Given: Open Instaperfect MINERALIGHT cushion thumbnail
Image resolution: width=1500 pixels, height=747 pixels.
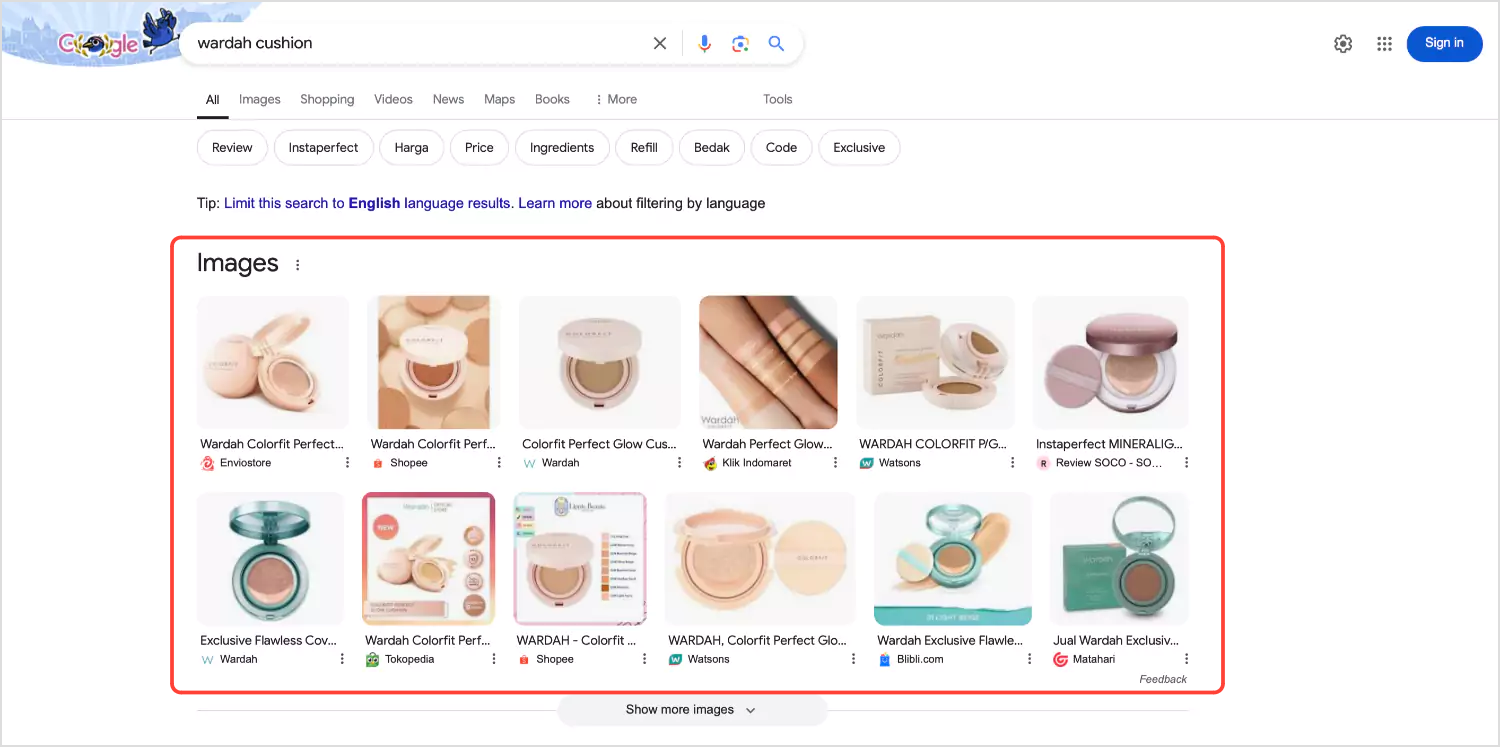Looking at the screenshot, I should (x=1110, y=362).
